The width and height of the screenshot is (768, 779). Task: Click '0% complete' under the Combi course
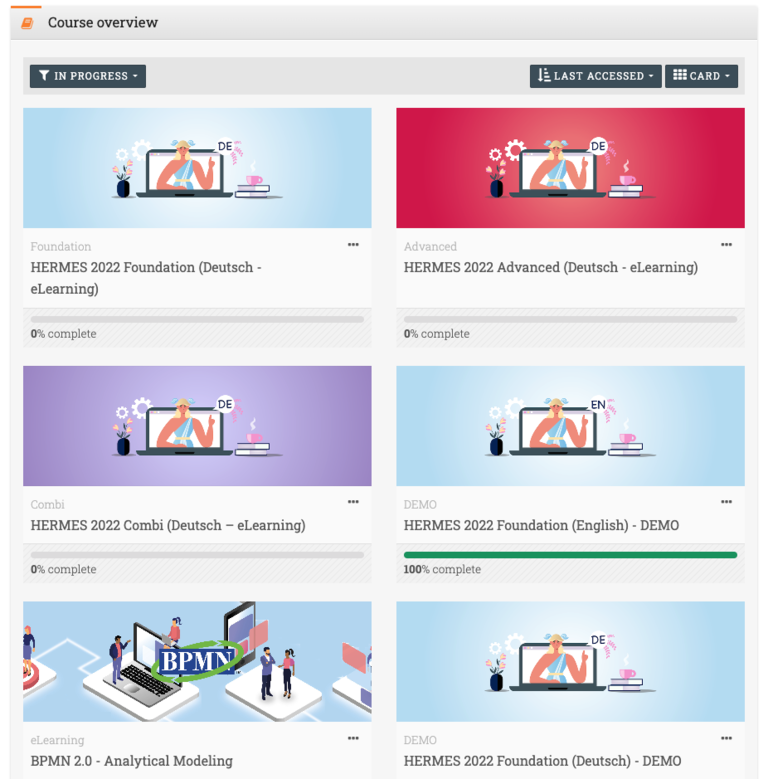pyautogui.click(x=63, y=569)
